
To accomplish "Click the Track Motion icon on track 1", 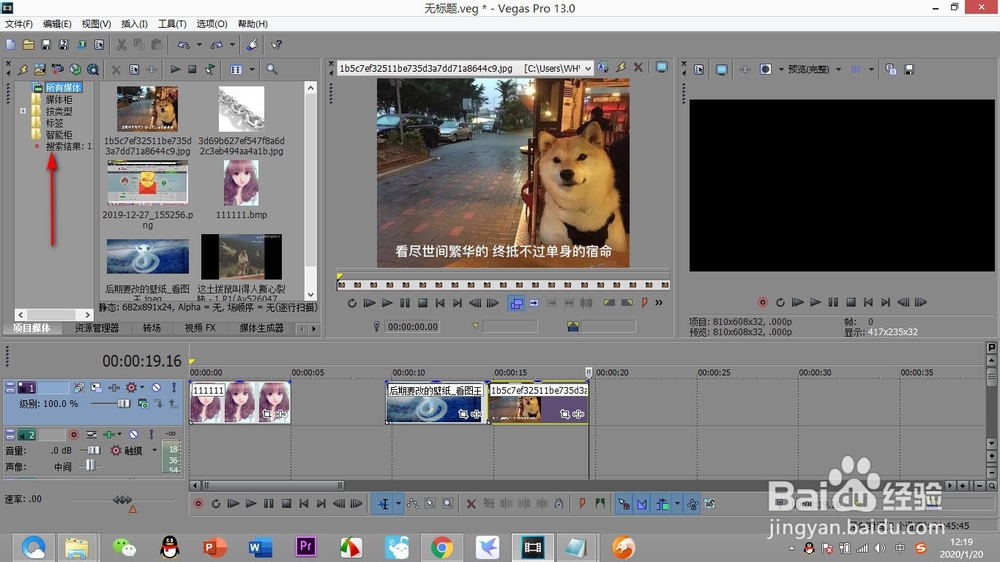I will click(x=96, y=387).
